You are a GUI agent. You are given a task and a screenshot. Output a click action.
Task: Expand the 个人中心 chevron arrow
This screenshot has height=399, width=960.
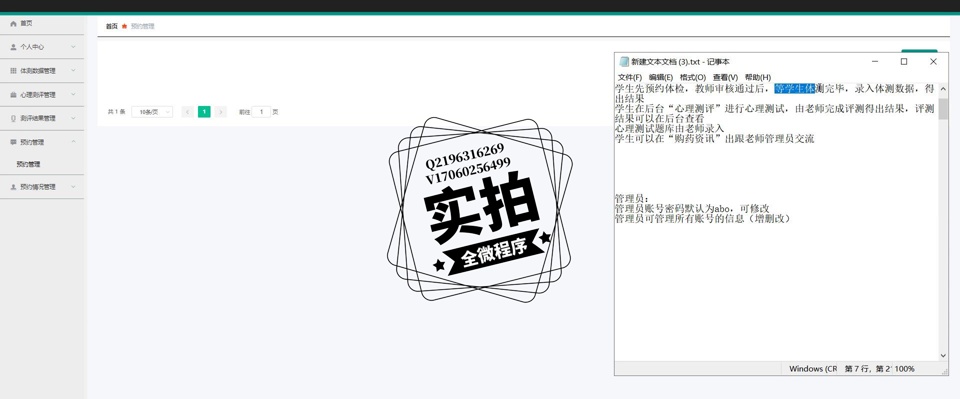point(73,47)
